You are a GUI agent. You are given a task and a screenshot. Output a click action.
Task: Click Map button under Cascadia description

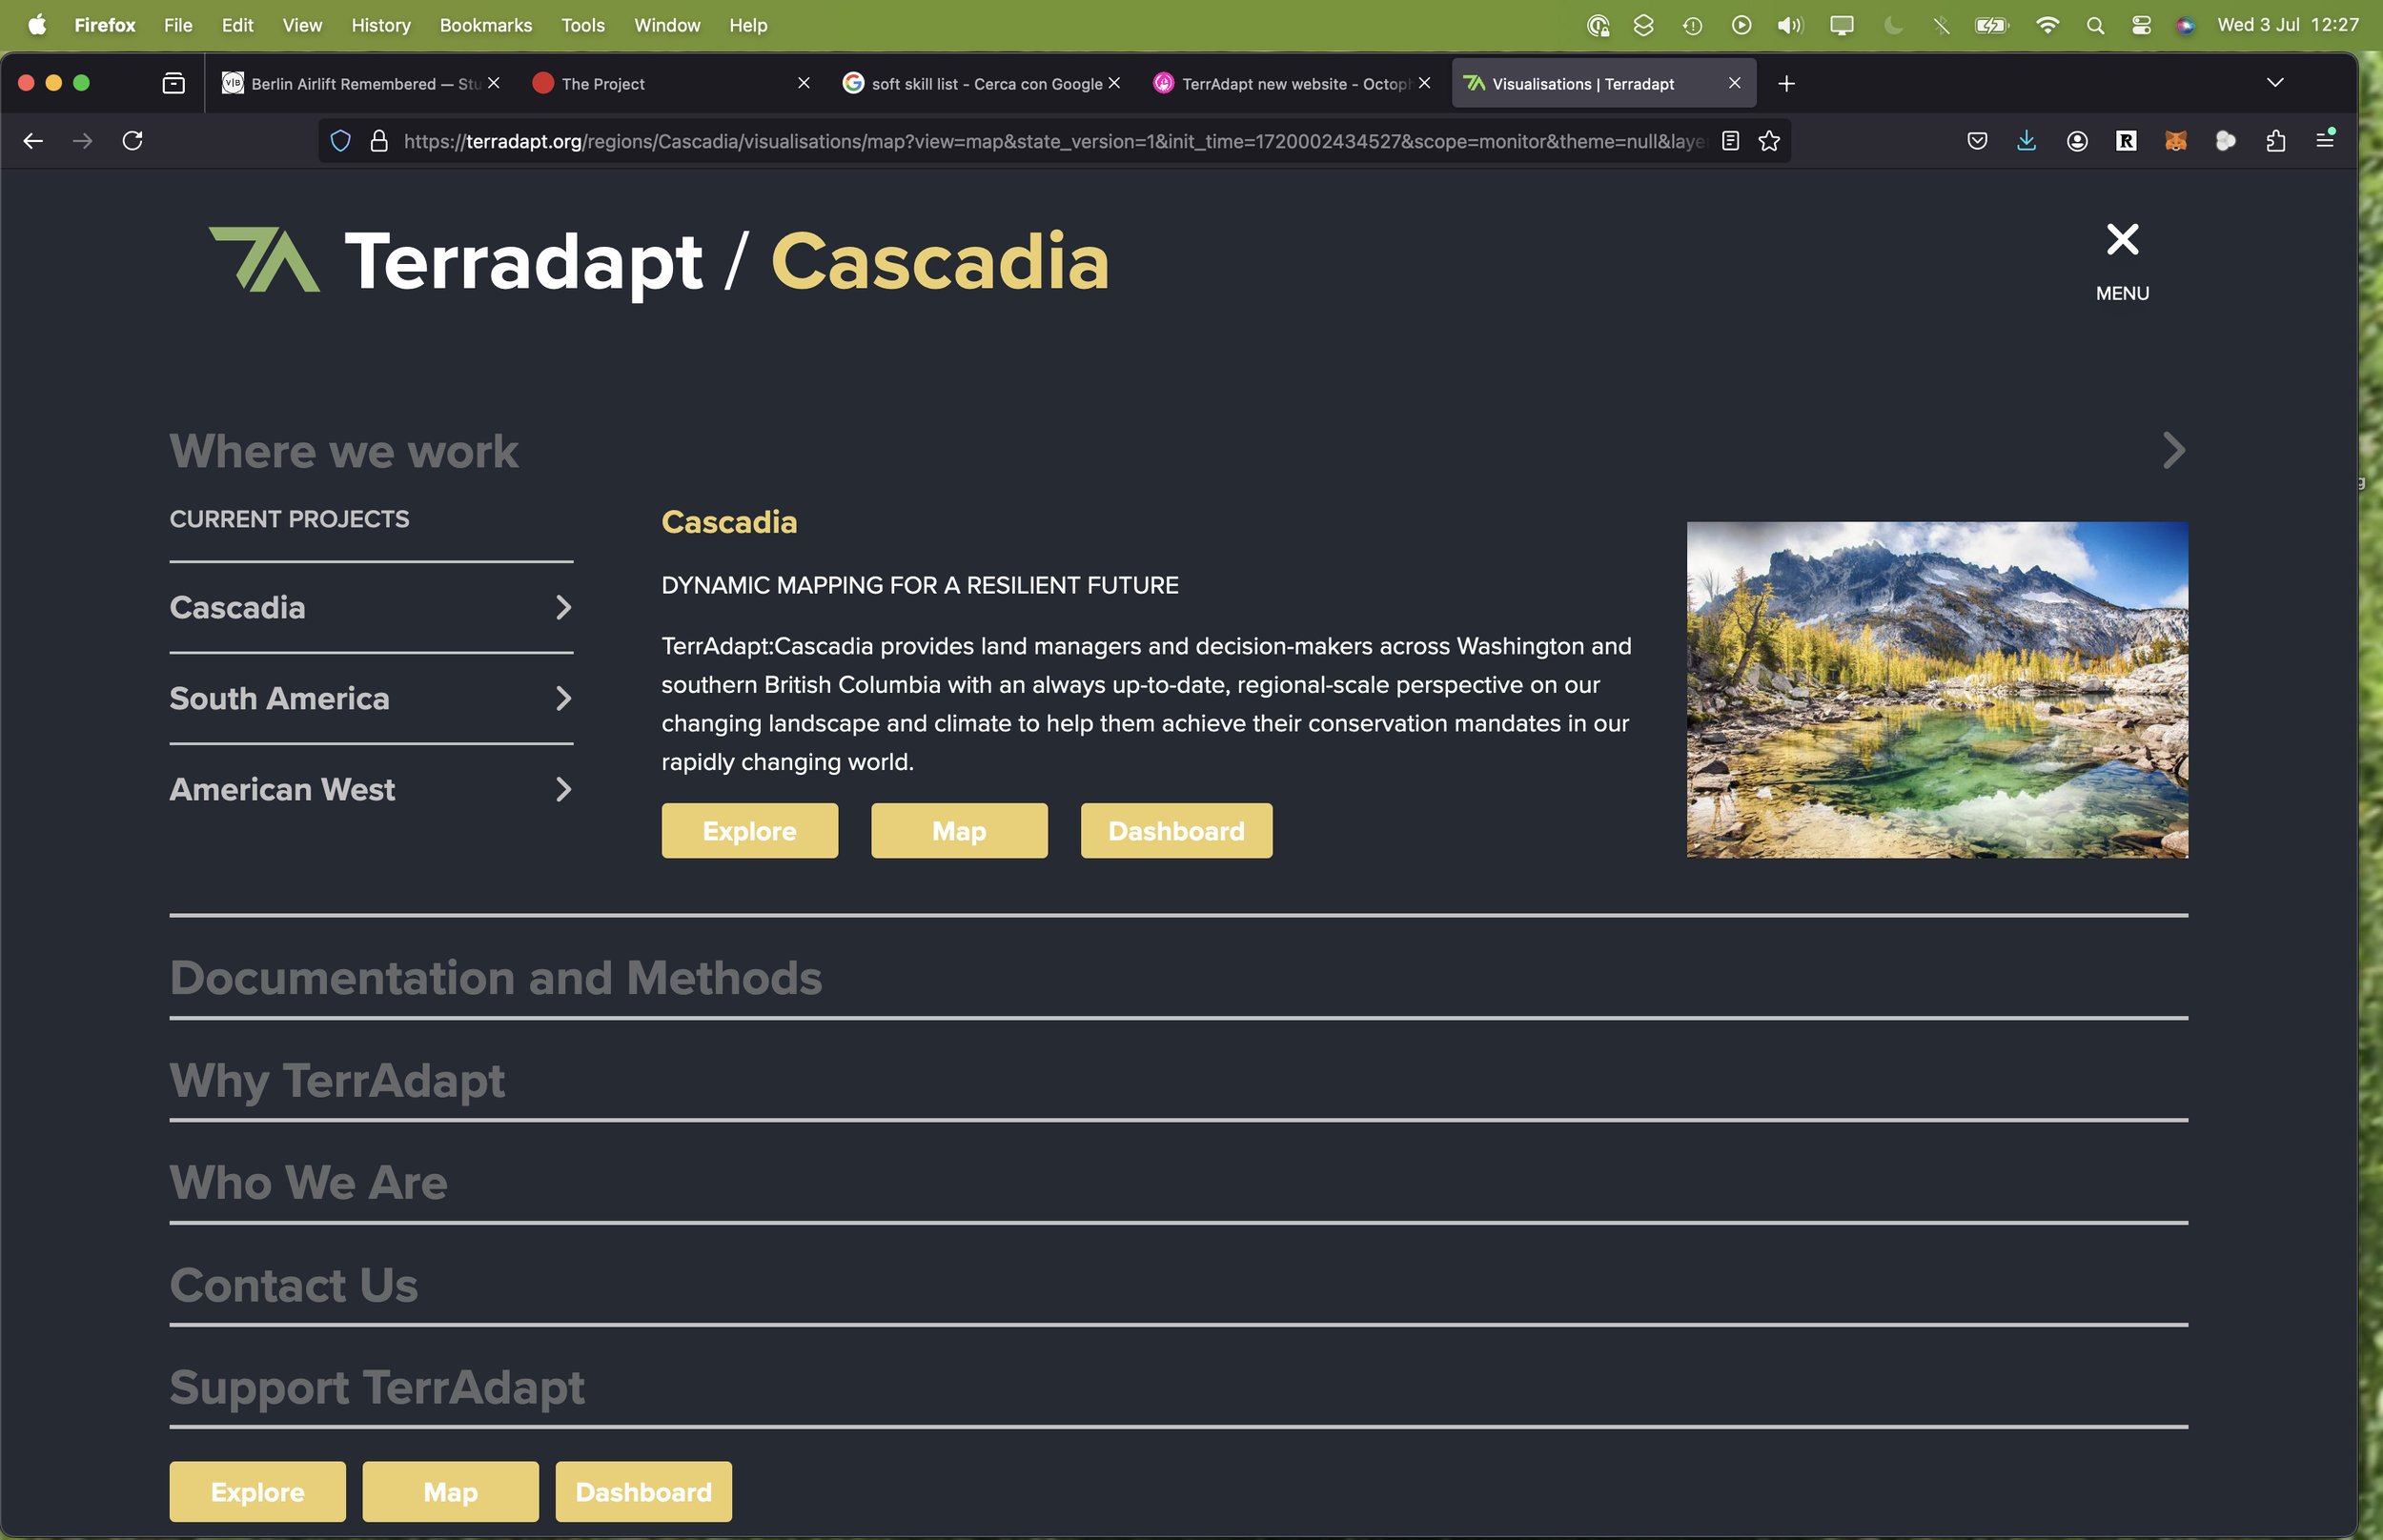tap(959, 831)
